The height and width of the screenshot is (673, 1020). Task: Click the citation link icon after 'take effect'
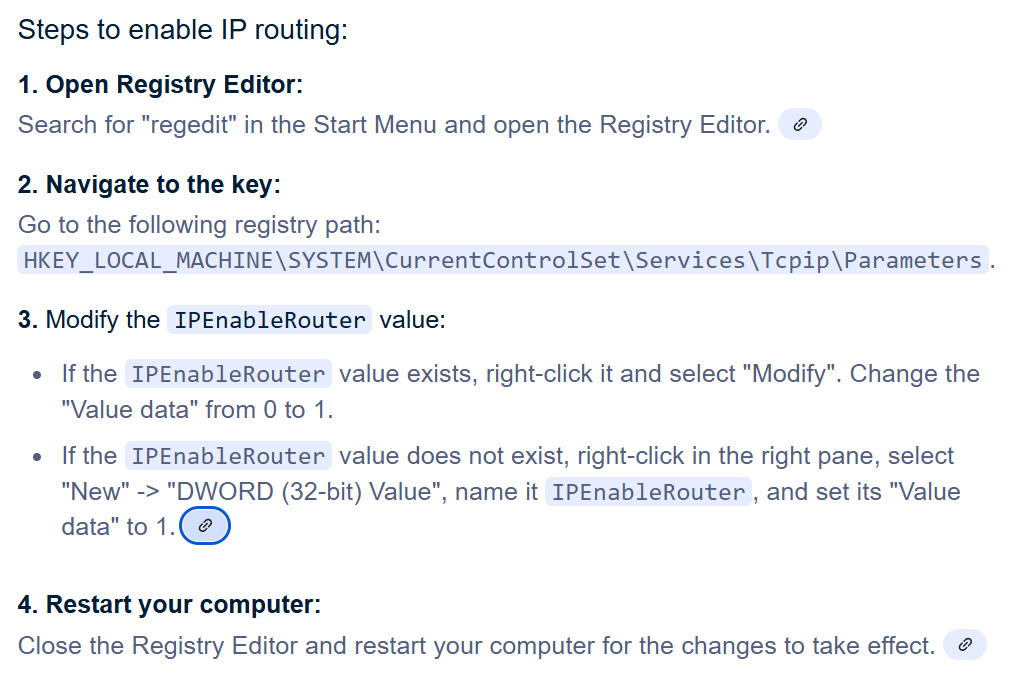964,645
